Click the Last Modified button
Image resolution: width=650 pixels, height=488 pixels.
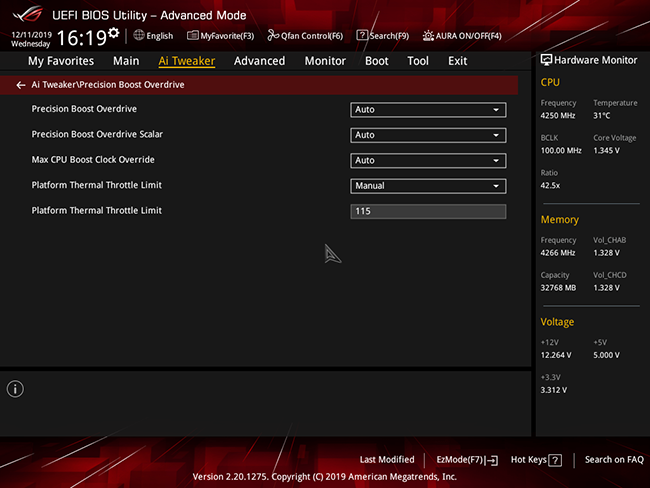(387, 459)
